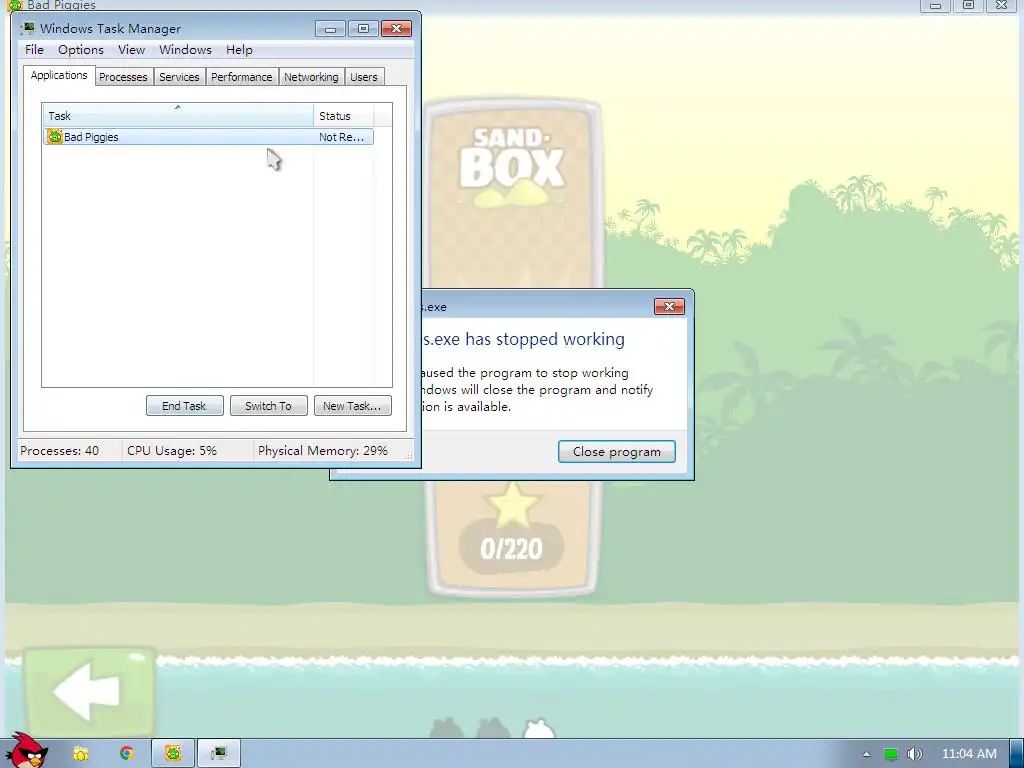
Task: Click the 11:04 AM clock
Action: coord(969,754)
